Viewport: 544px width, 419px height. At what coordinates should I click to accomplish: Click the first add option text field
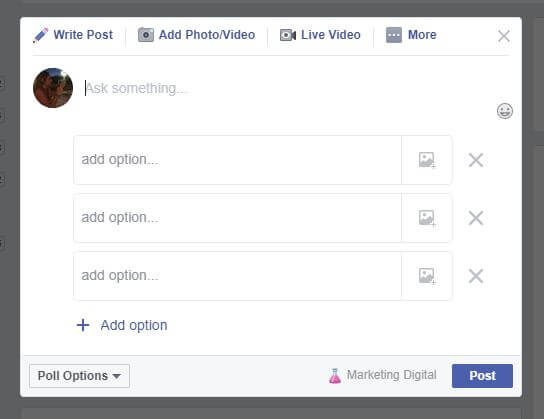pyautogui.click(x=238, y=160)
